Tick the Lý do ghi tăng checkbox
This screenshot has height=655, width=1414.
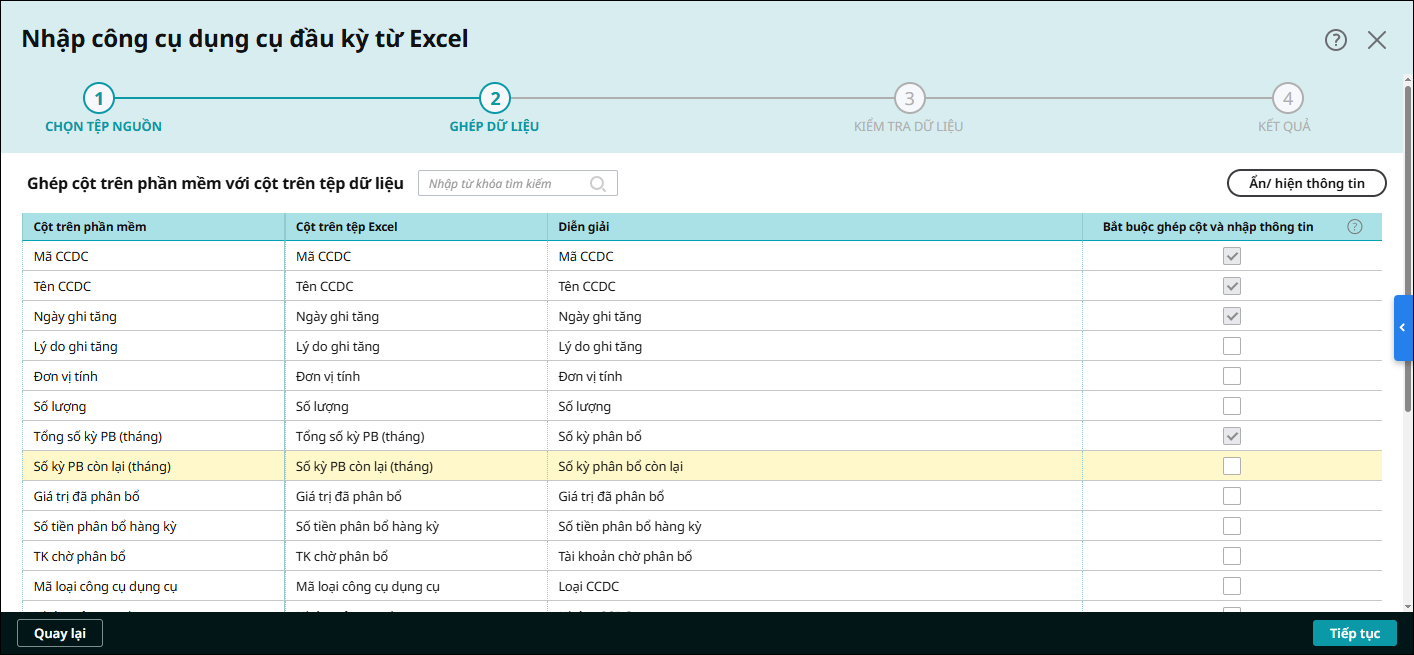tap(1232, 346)
